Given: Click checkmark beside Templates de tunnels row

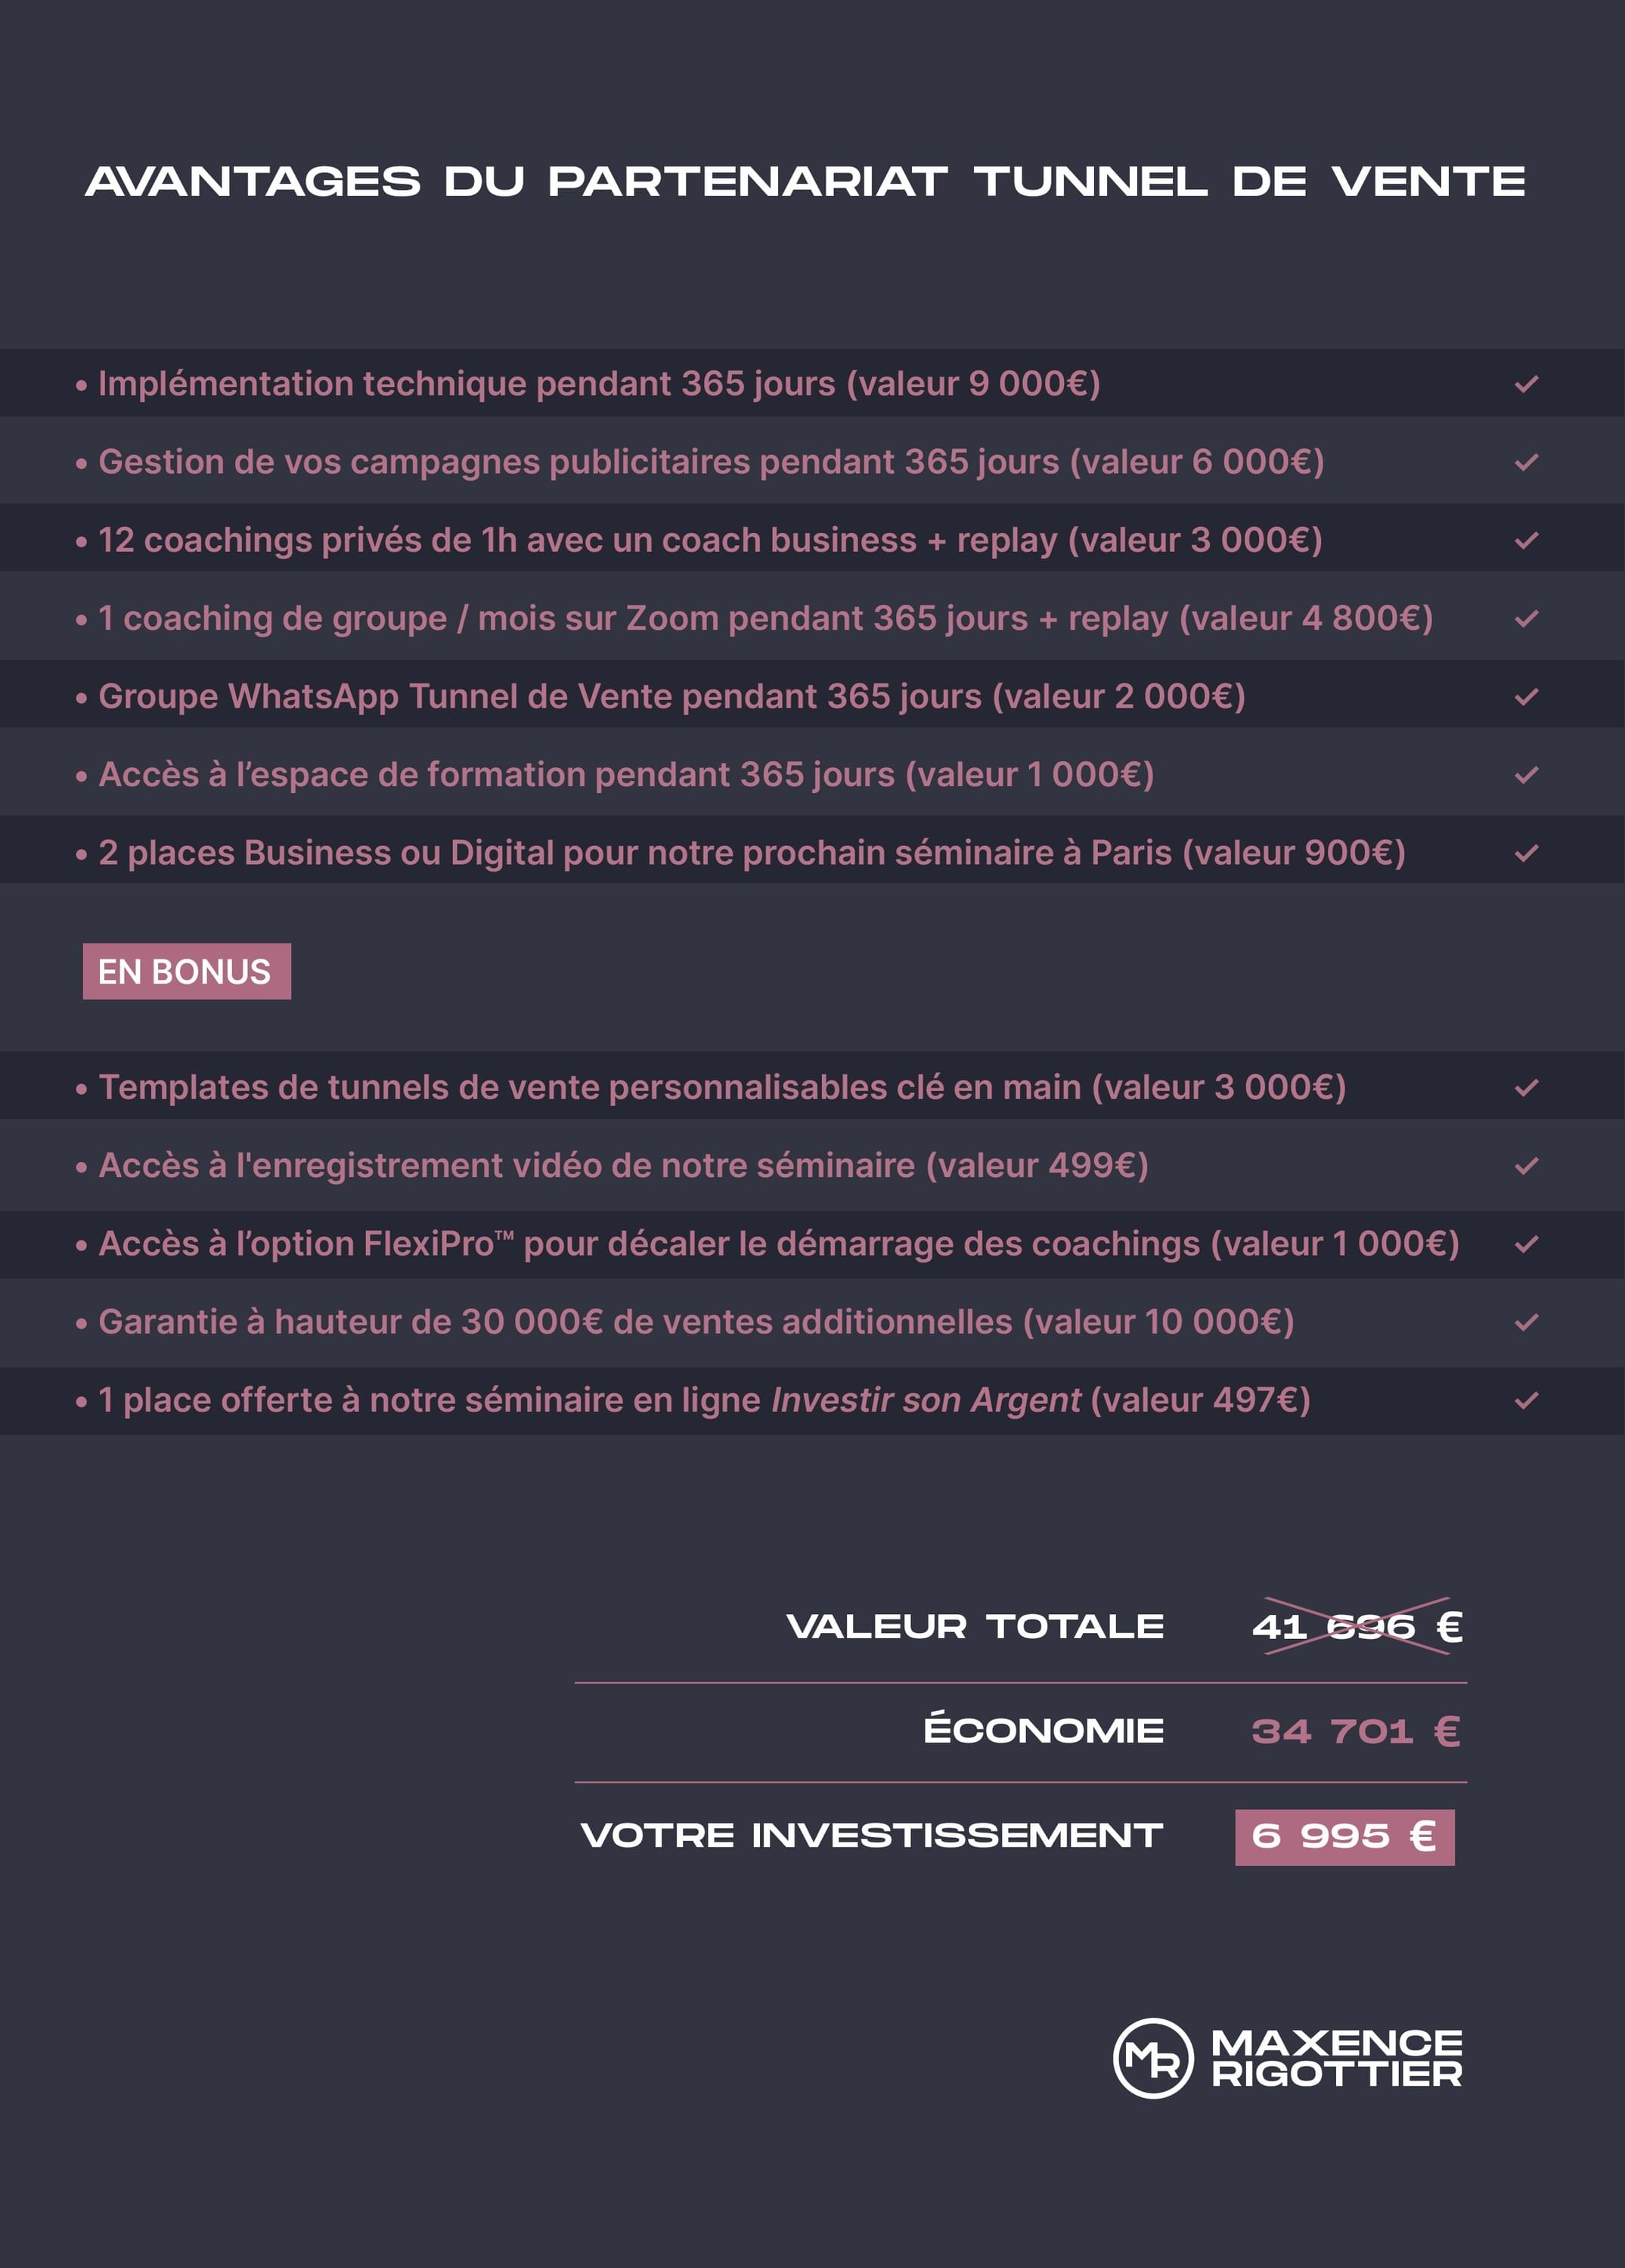Looking at the screenshot, I should pyautogui.click(x=1526, y=1087).
